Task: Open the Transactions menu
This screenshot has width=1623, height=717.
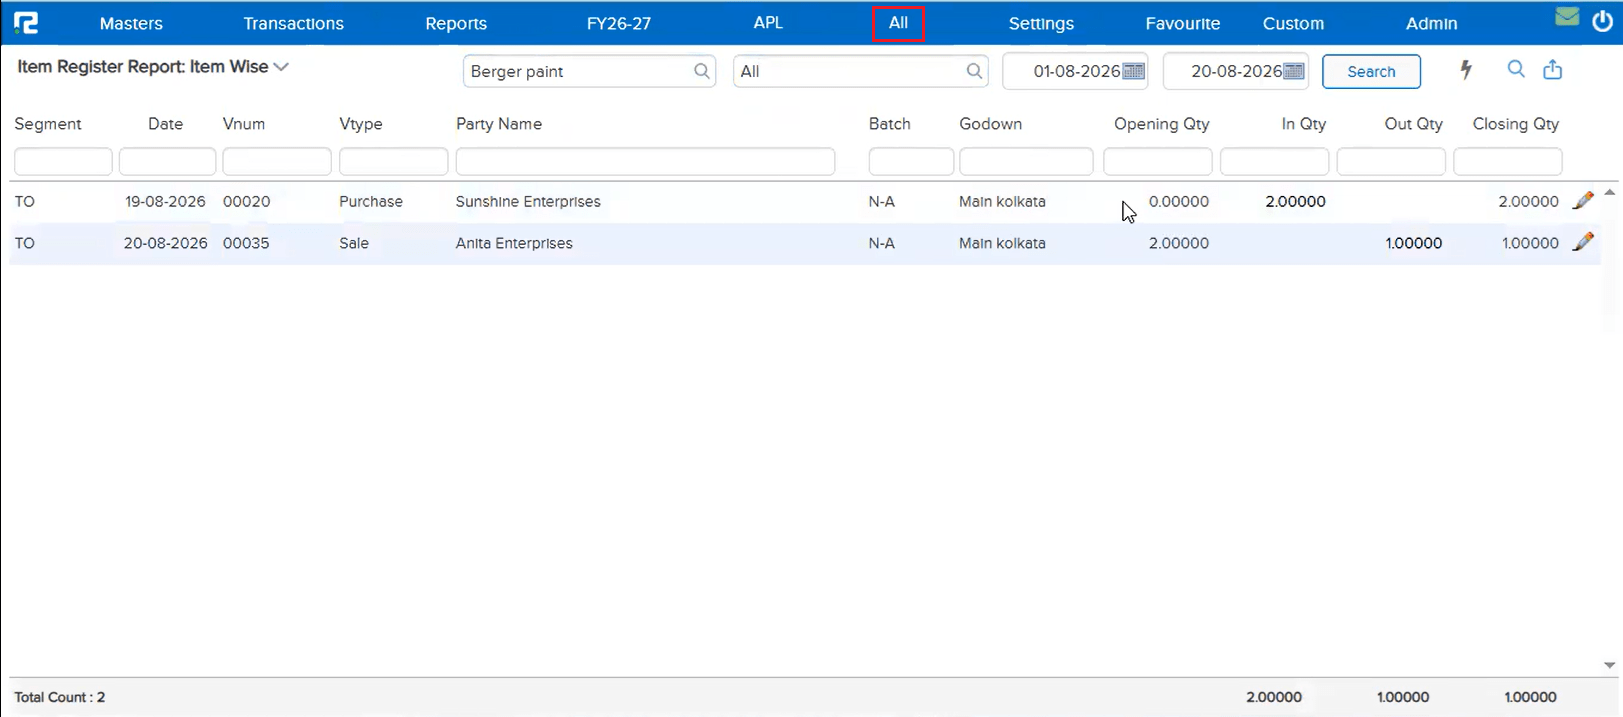Action: click(x=293, y=23)
